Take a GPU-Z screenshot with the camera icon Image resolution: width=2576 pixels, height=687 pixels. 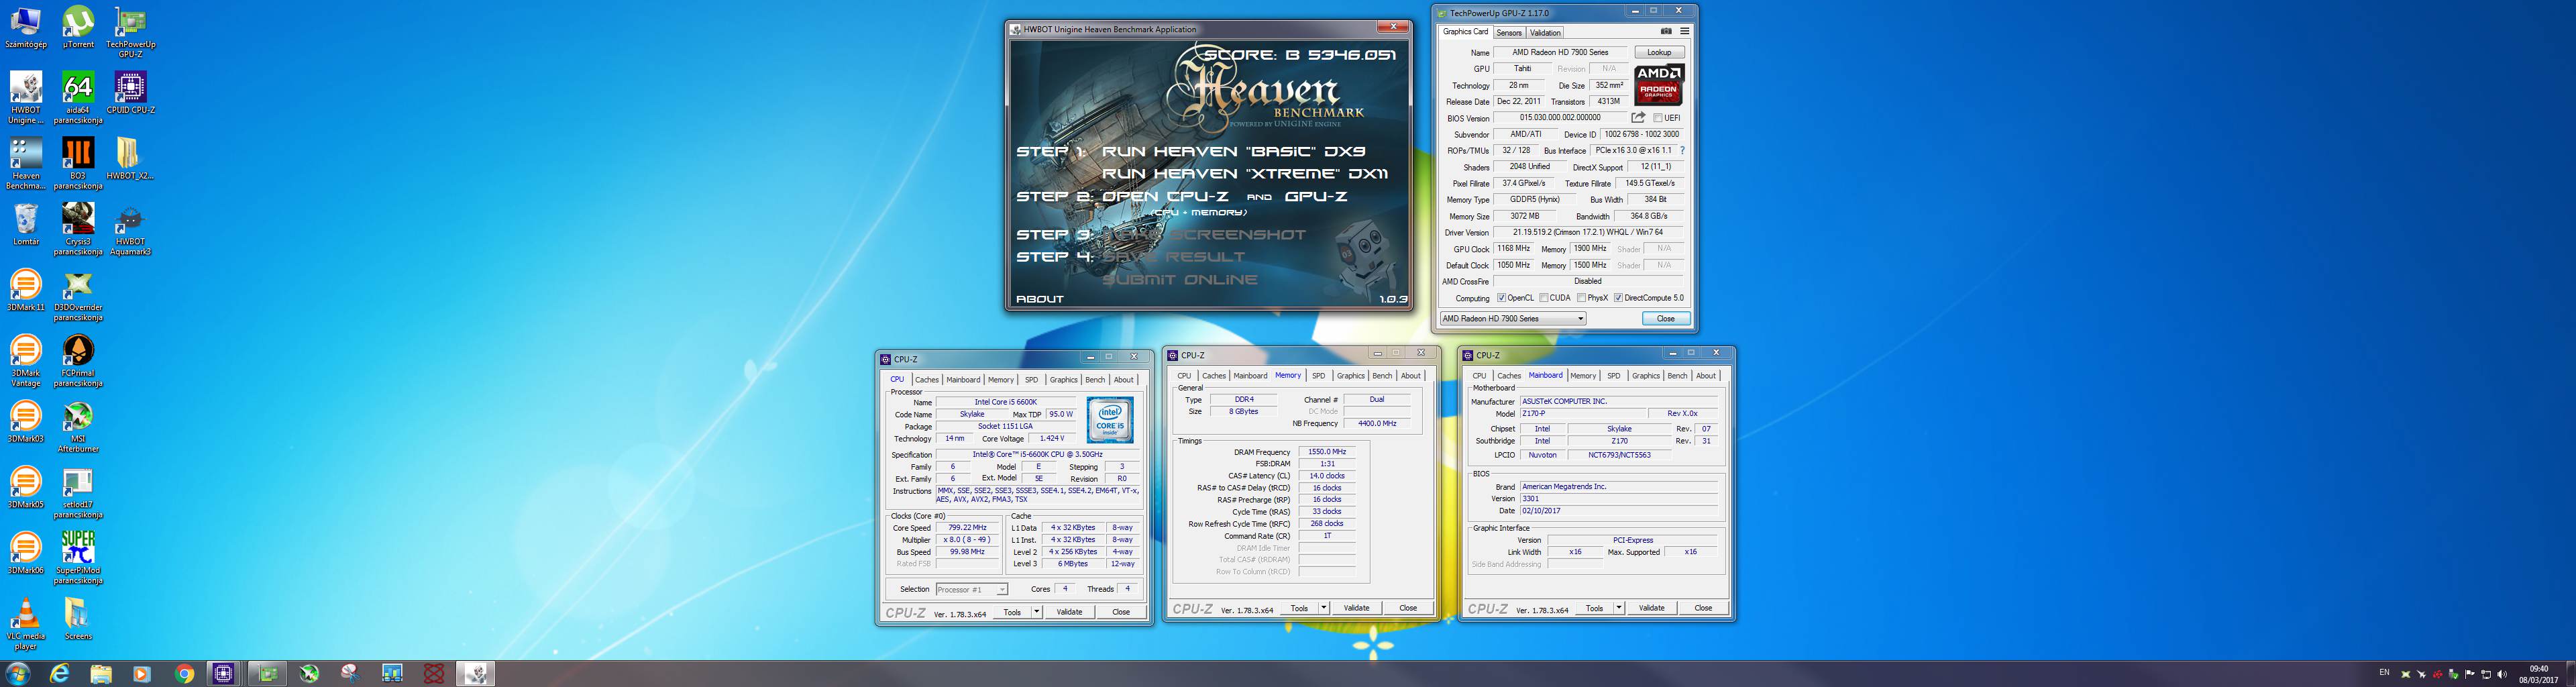[x=1666, y=32]
